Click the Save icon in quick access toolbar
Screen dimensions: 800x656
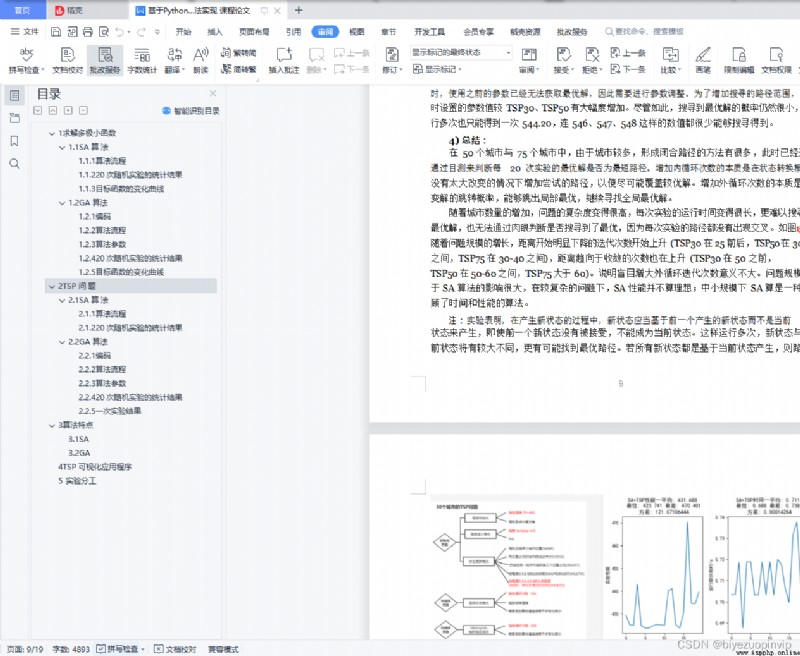pyautogui.click(x=56, y=32)
